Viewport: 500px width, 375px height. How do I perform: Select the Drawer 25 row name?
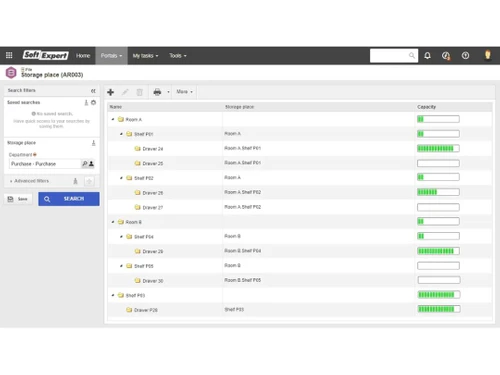[153, 164]
